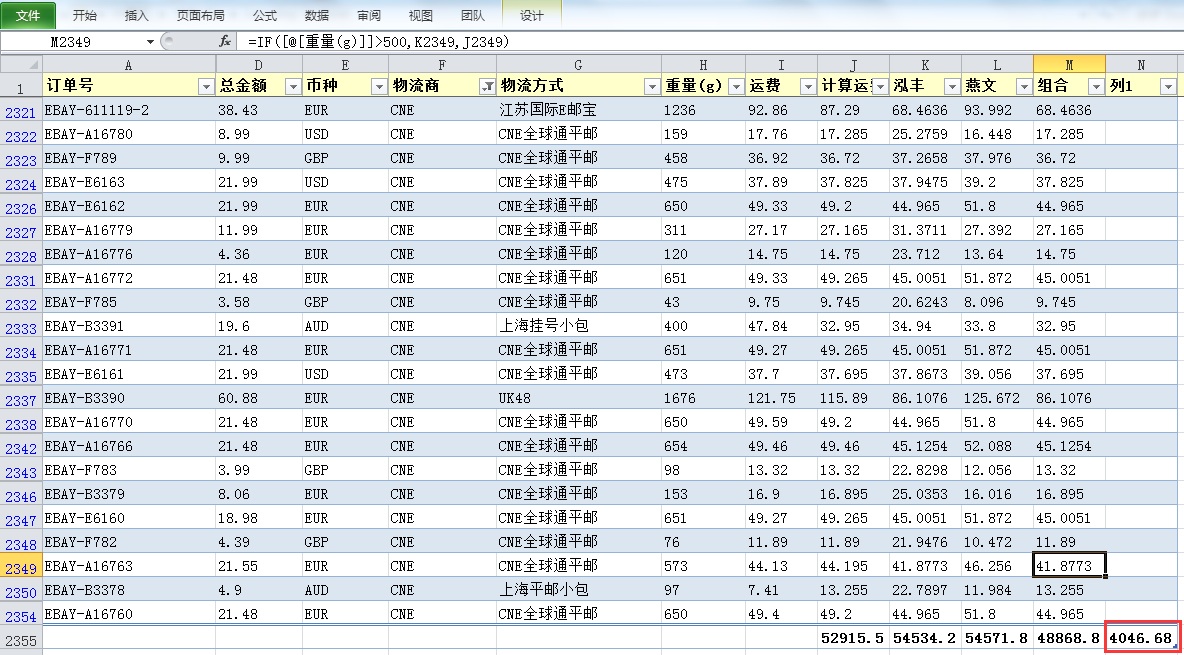
Task: Click the select-all corner above row 1
Action: pos(20,64)
